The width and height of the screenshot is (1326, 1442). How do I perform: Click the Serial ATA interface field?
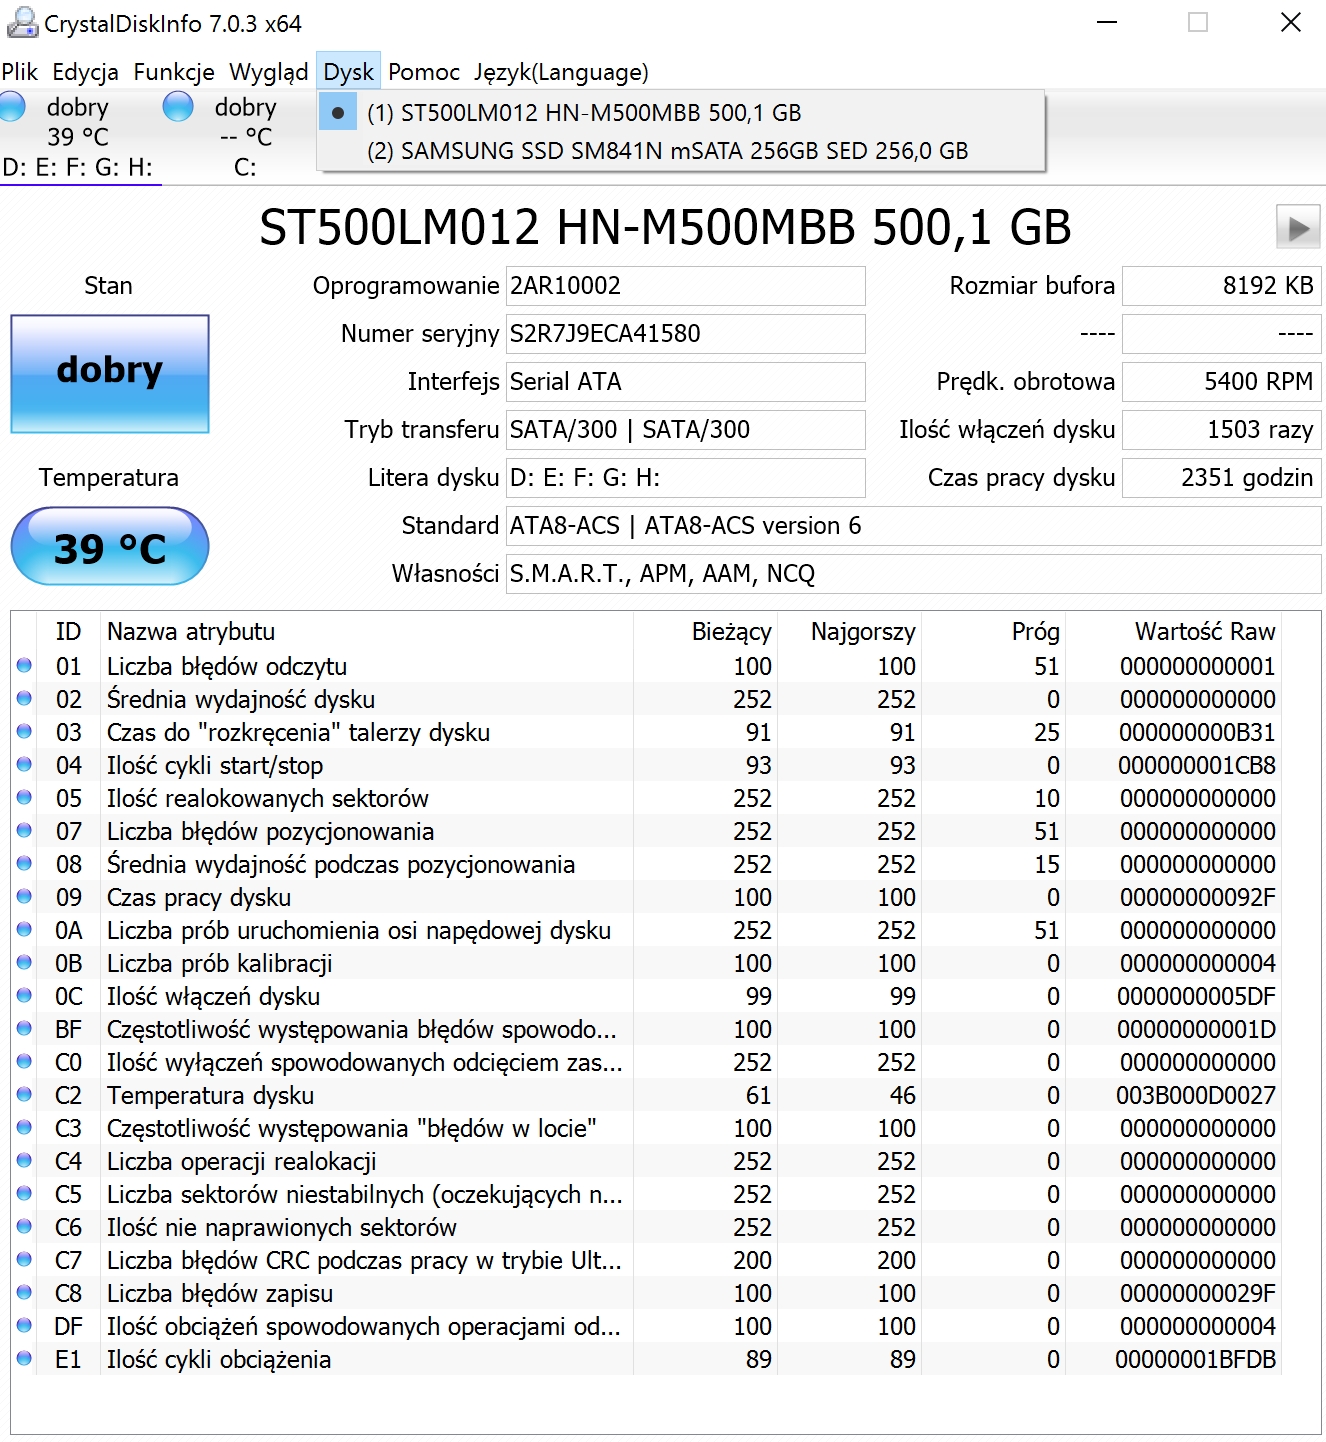point(685,382)
